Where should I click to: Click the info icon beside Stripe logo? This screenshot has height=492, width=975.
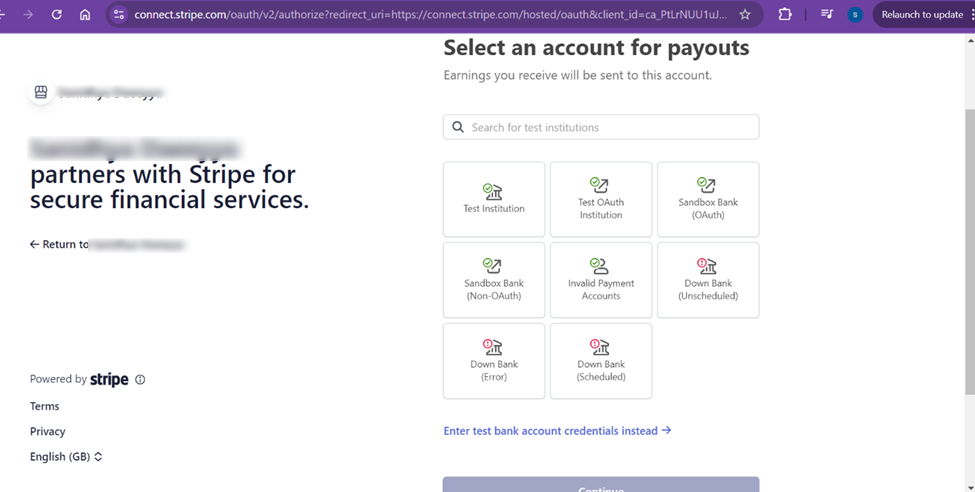(x=140, y=380)
